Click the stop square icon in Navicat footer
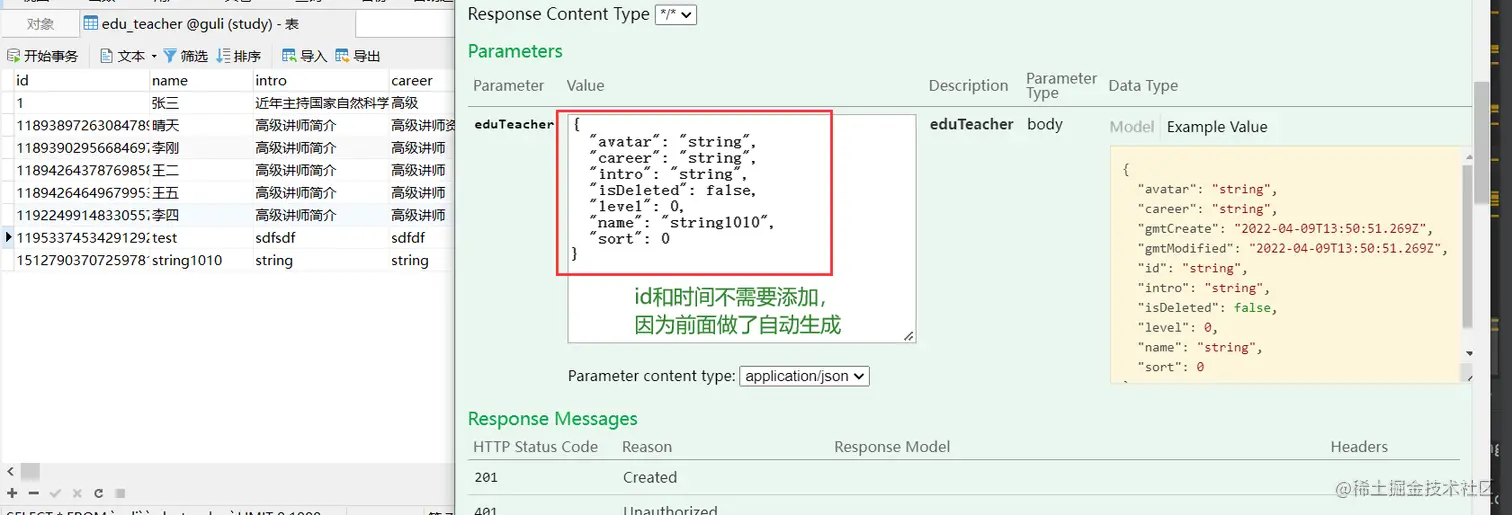 pos(120,493)
